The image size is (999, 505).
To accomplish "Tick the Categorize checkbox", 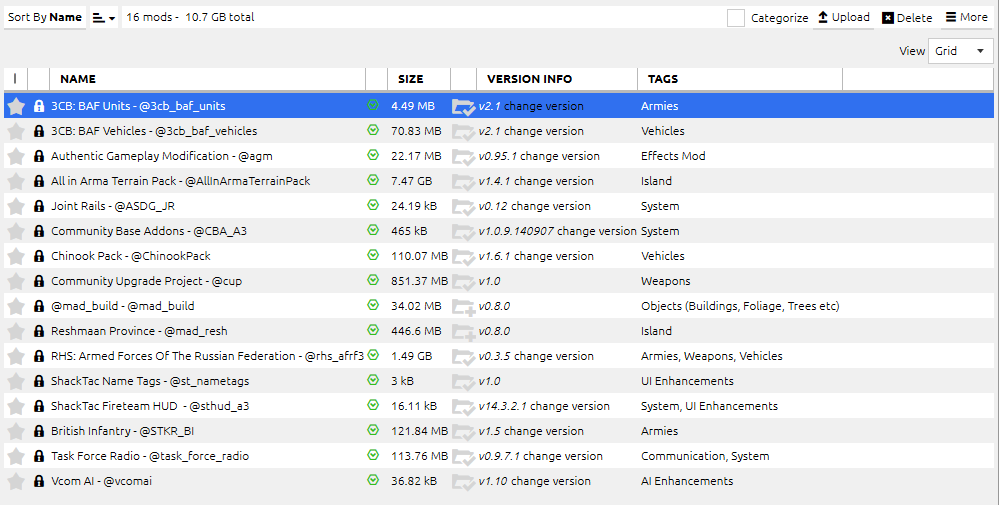I will (x=736, y=18).
